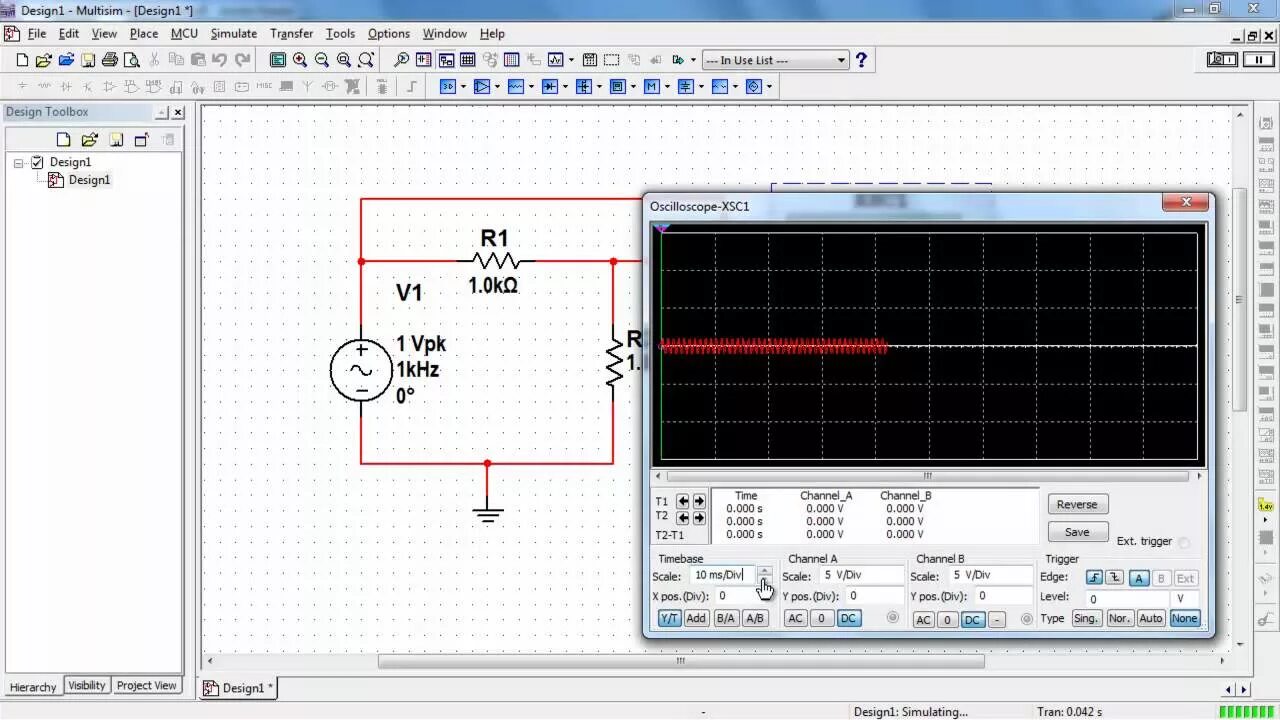The width and height of the screenshot is (1280, 720).
Task: Open the Postprocessor icon
Action: pos(590,60)
